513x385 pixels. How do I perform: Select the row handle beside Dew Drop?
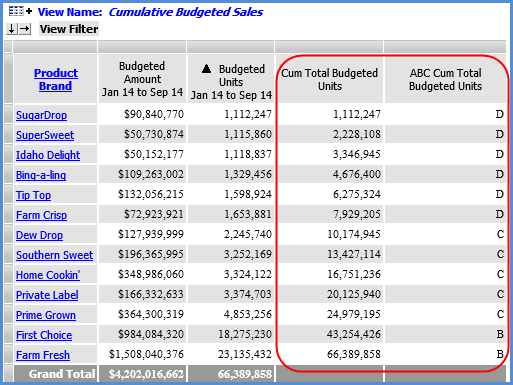tap(9, 234)
